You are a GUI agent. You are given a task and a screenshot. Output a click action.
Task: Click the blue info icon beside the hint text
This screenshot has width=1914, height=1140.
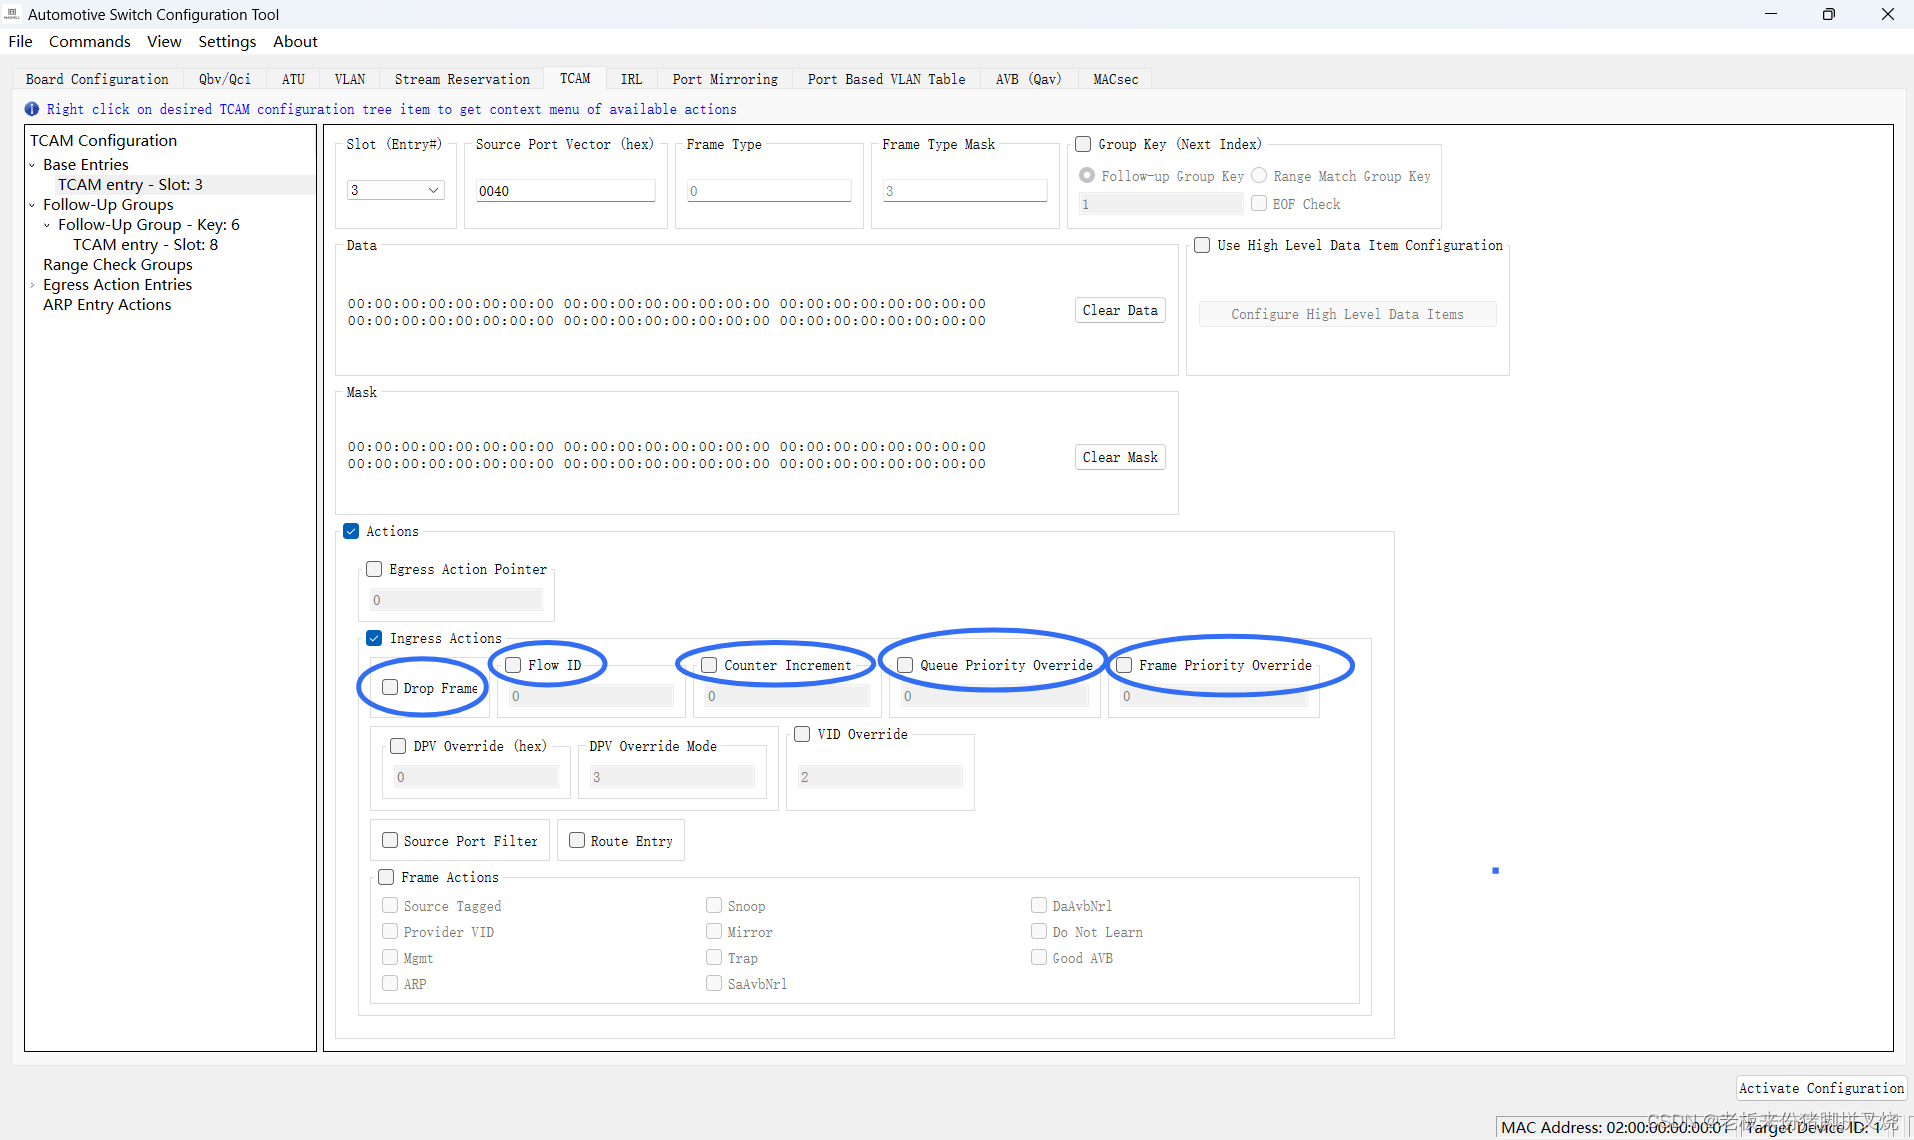click(x=32, y=109)
